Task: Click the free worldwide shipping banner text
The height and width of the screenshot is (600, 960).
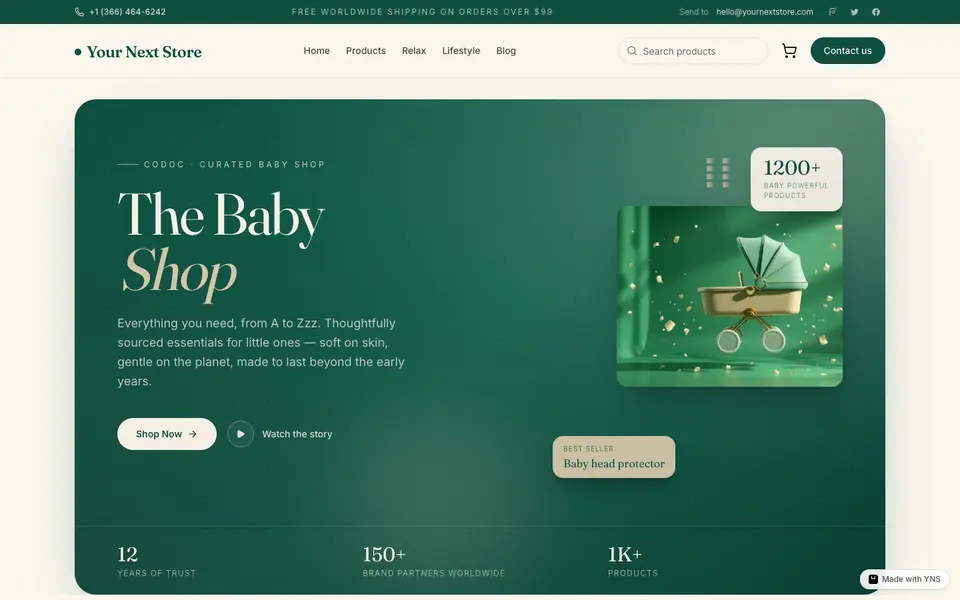Action: point(422,12)
